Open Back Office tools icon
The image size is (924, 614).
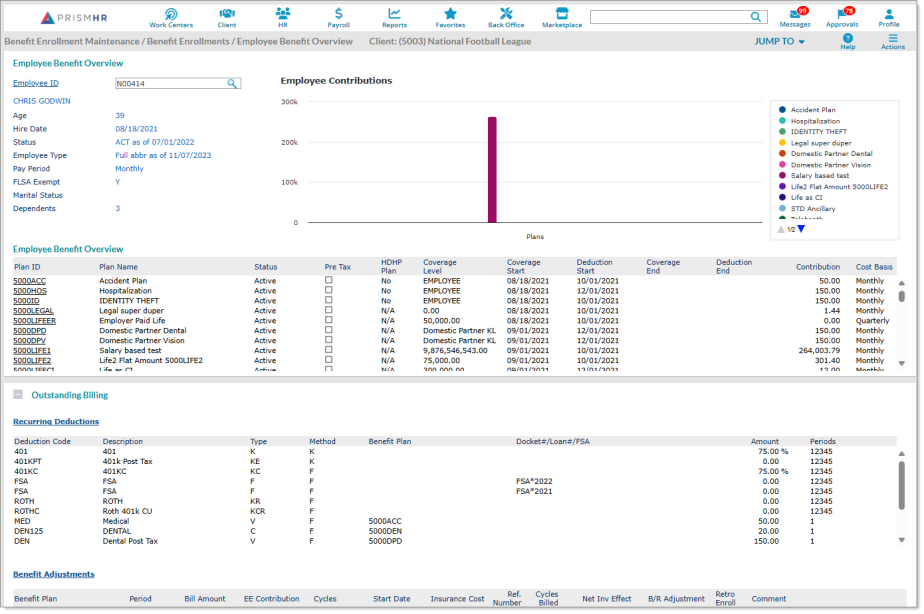point(506,14)
